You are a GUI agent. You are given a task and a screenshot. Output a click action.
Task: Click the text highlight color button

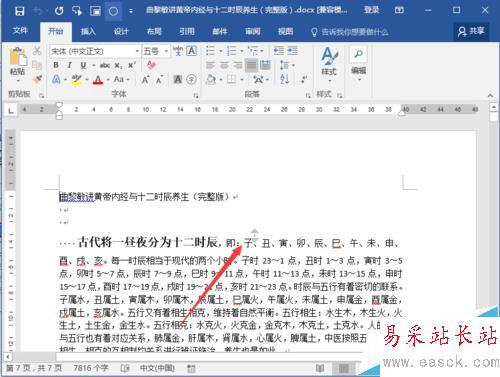click(77, 80)
